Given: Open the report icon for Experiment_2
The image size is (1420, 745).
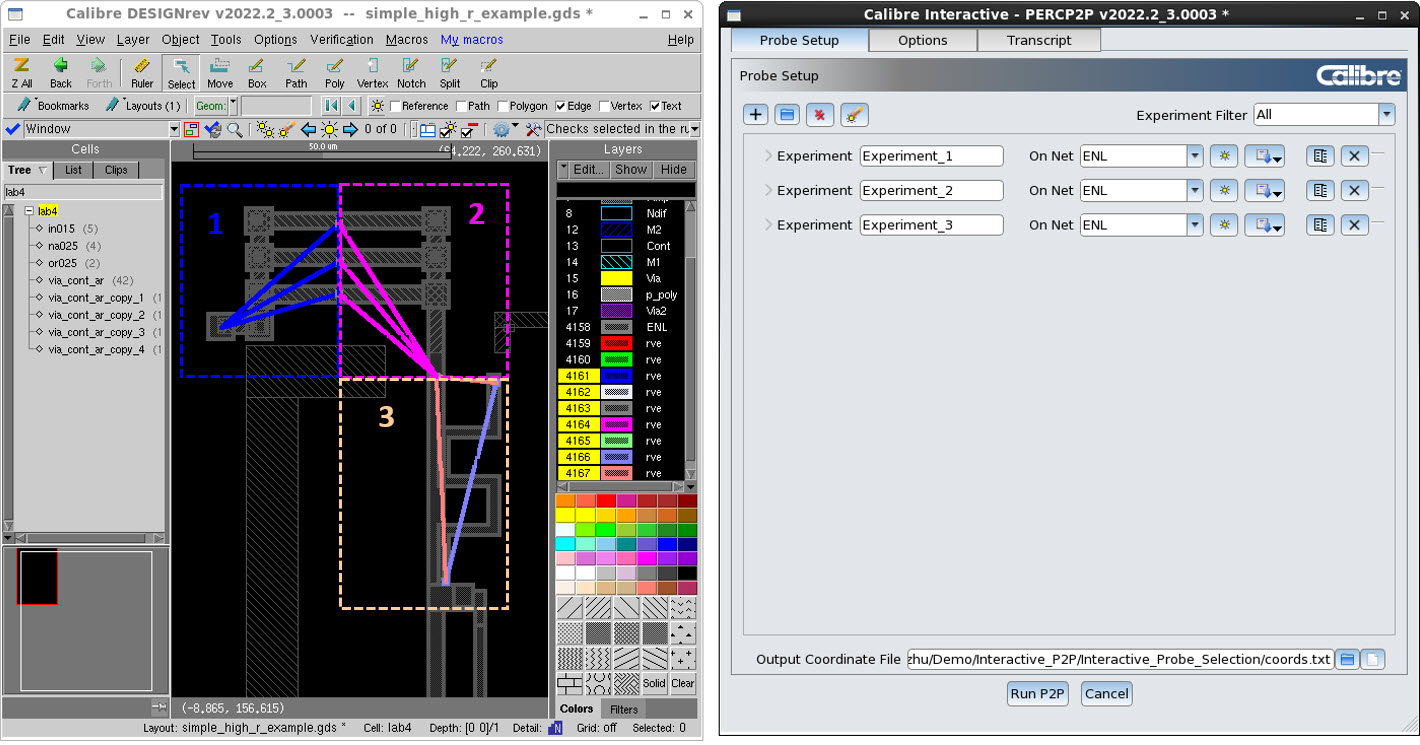Looking at the screenshot, I should click(x=1320, y=190).
